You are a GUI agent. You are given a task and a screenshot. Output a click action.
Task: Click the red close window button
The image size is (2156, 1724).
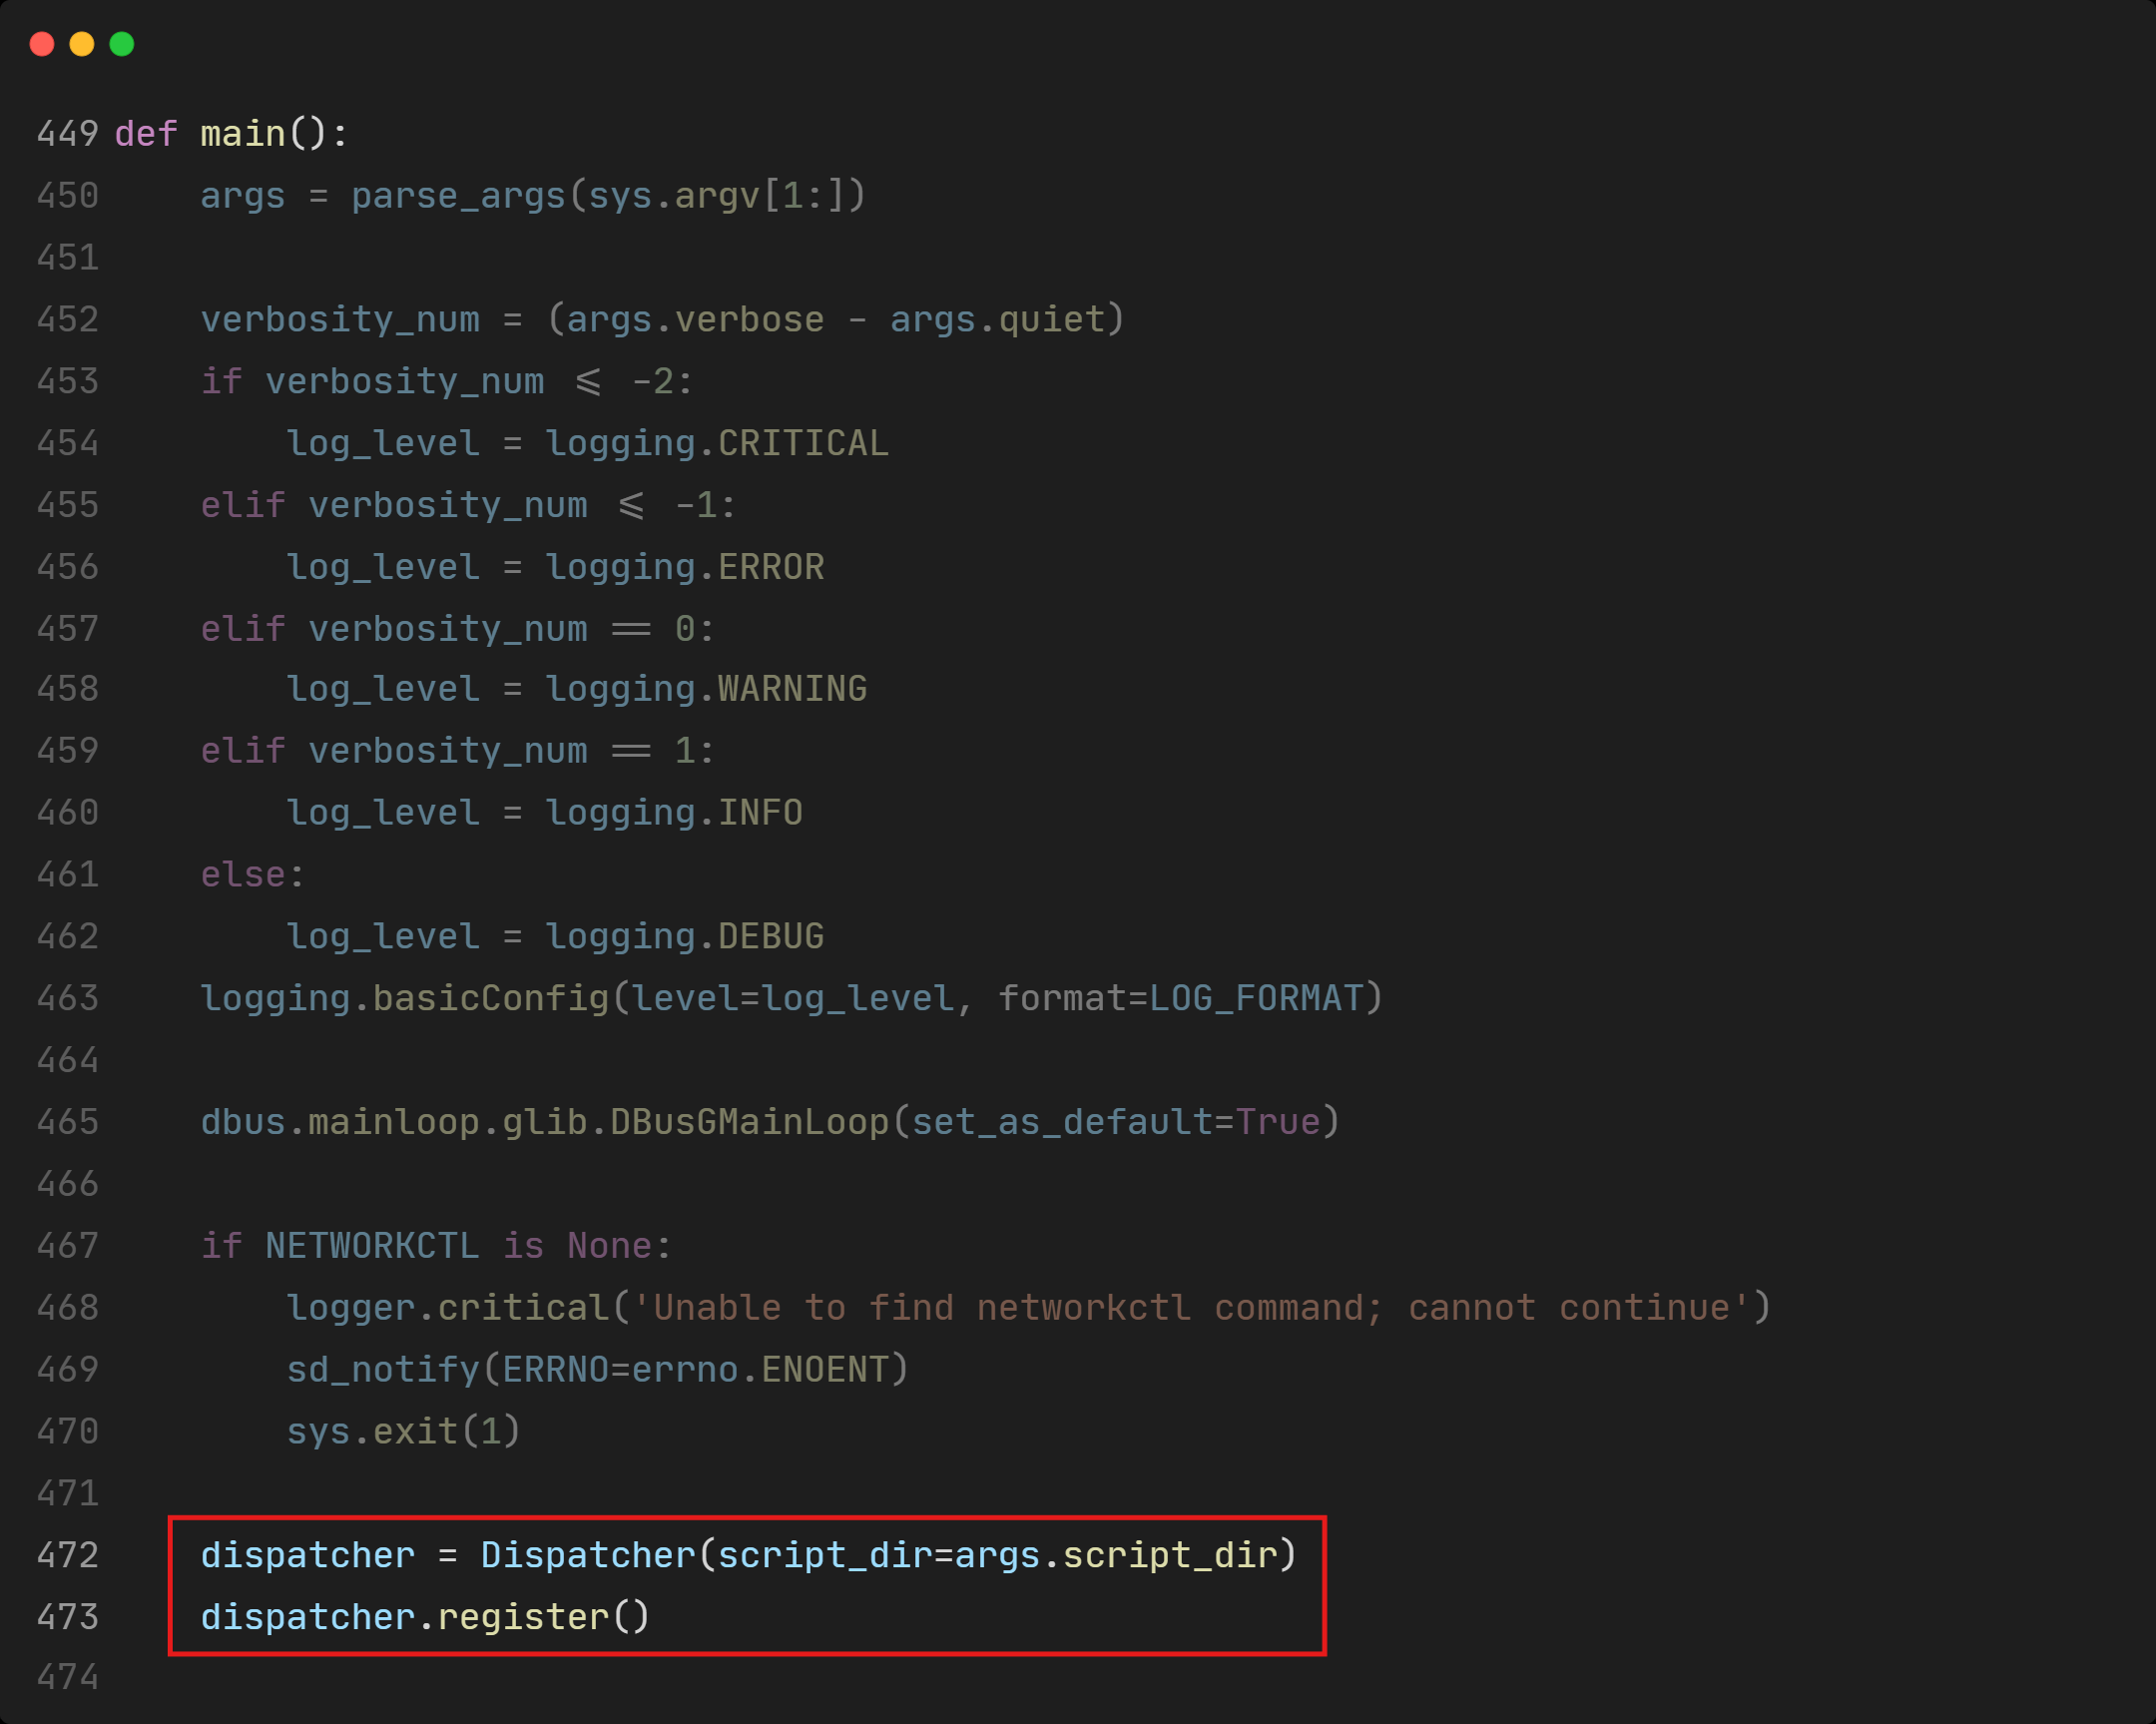click(42, 44)
